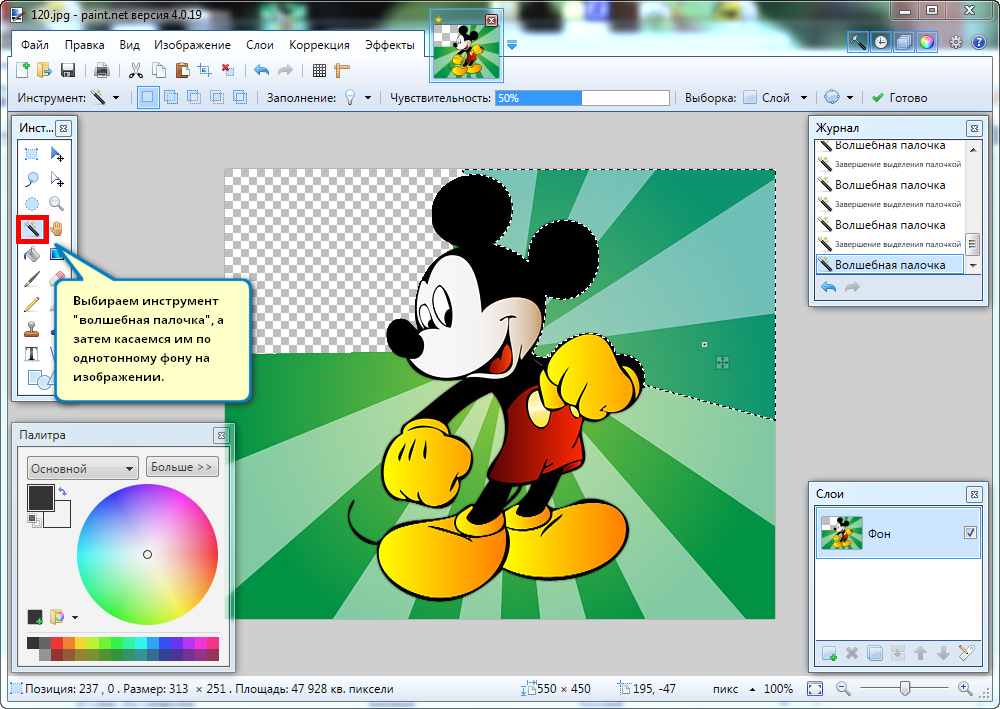Click the Save floppy disk icon
The width and height of the screenshot is (1000, 709).
pos(68,70)
